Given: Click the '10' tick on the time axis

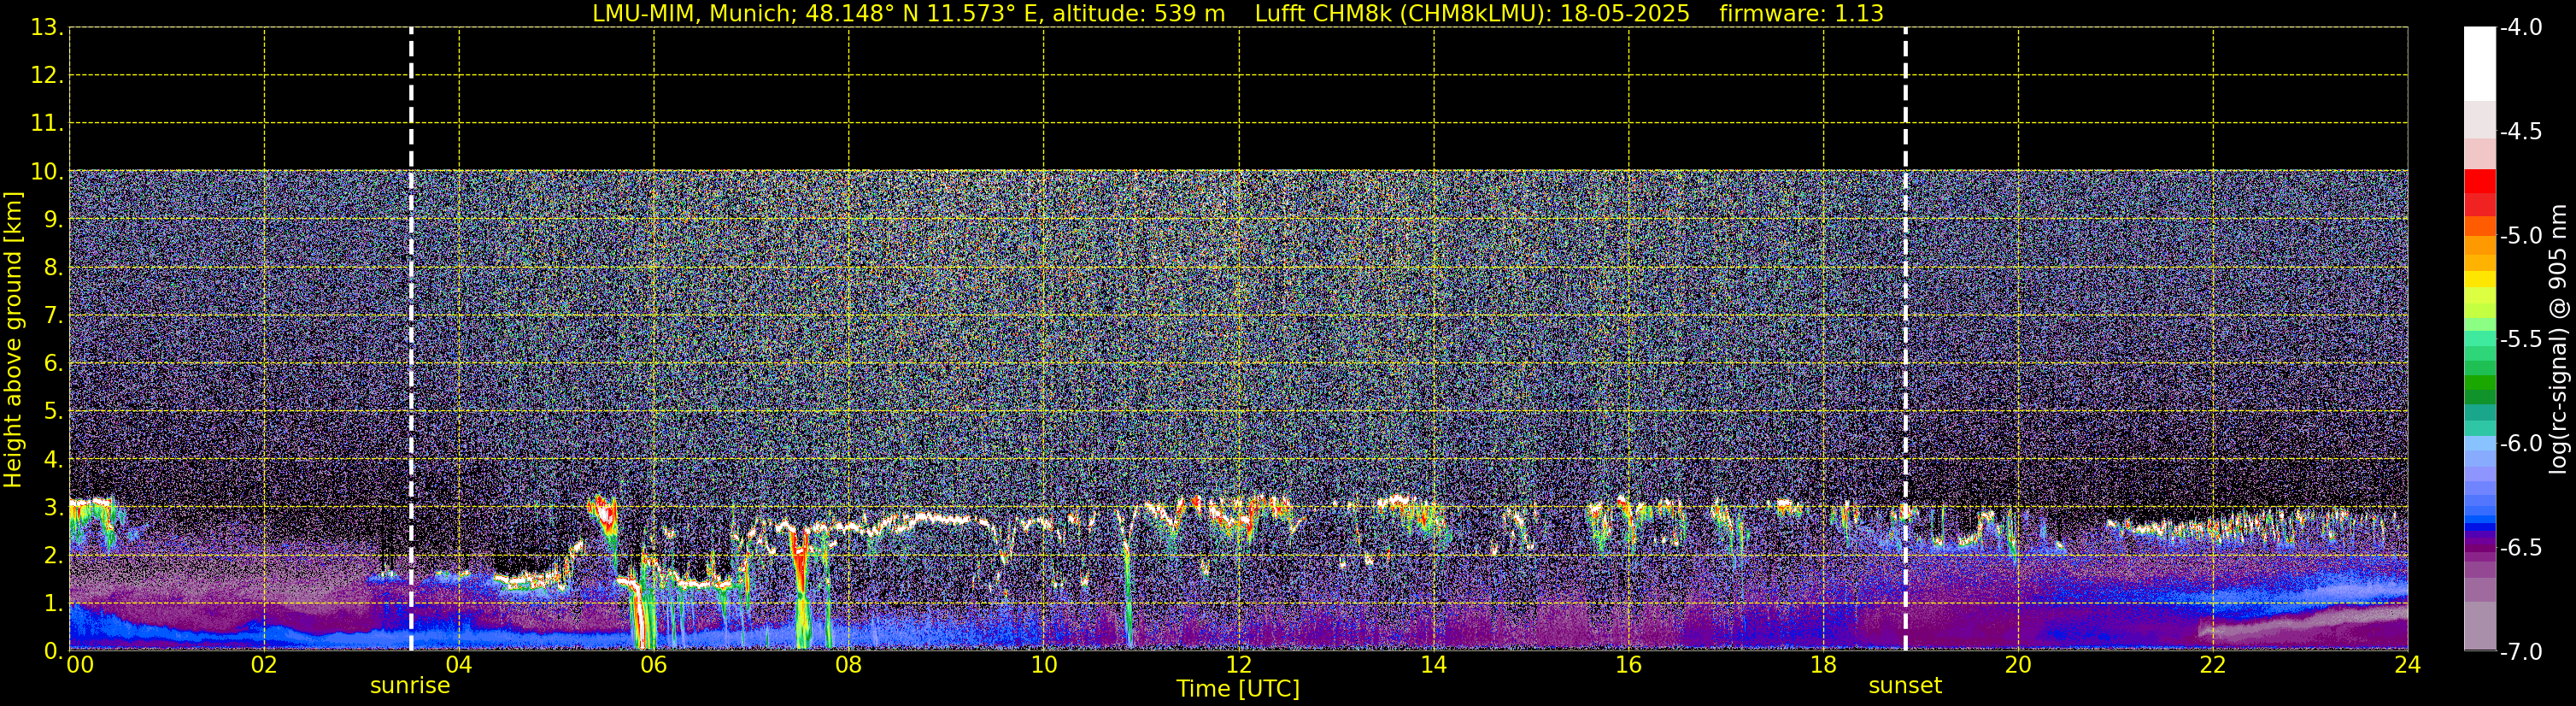Looking at the screenshot, I should 1044,666.
